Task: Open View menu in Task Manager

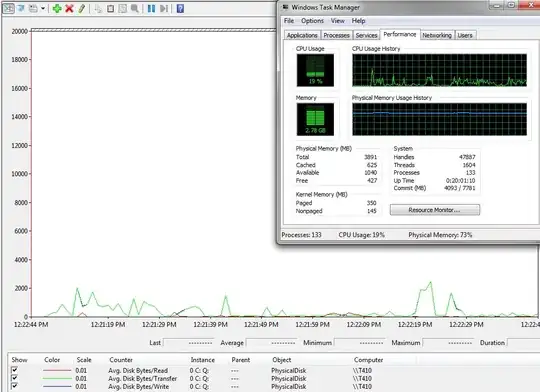Action: (x=338, y=21)
